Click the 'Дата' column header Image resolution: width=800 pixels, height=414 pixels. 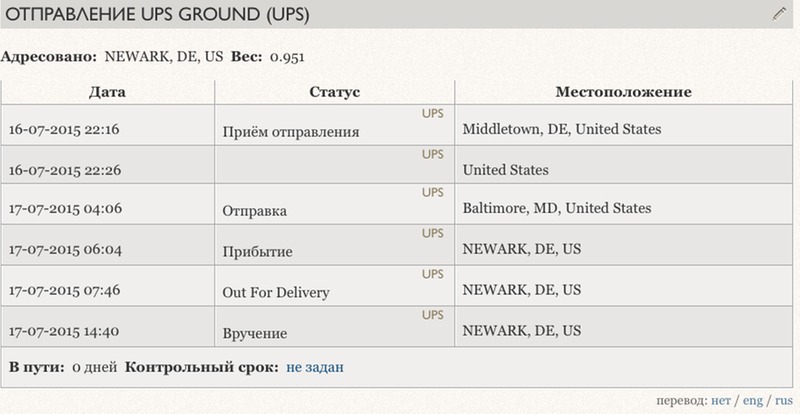pyautogui.click(x=107, y=92)
